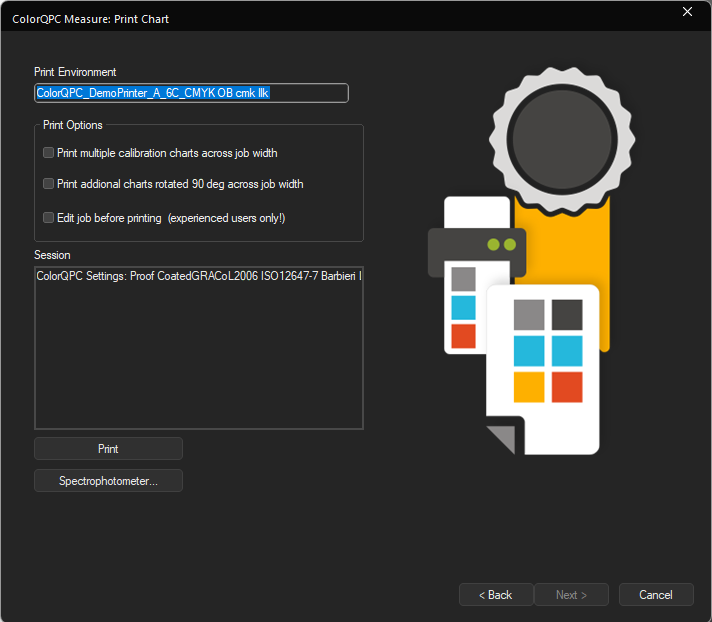Viewport: 712px width, 622px height.
Task: Enable printing multiple calibration charts across width
Action: click(x=48, y=153)
